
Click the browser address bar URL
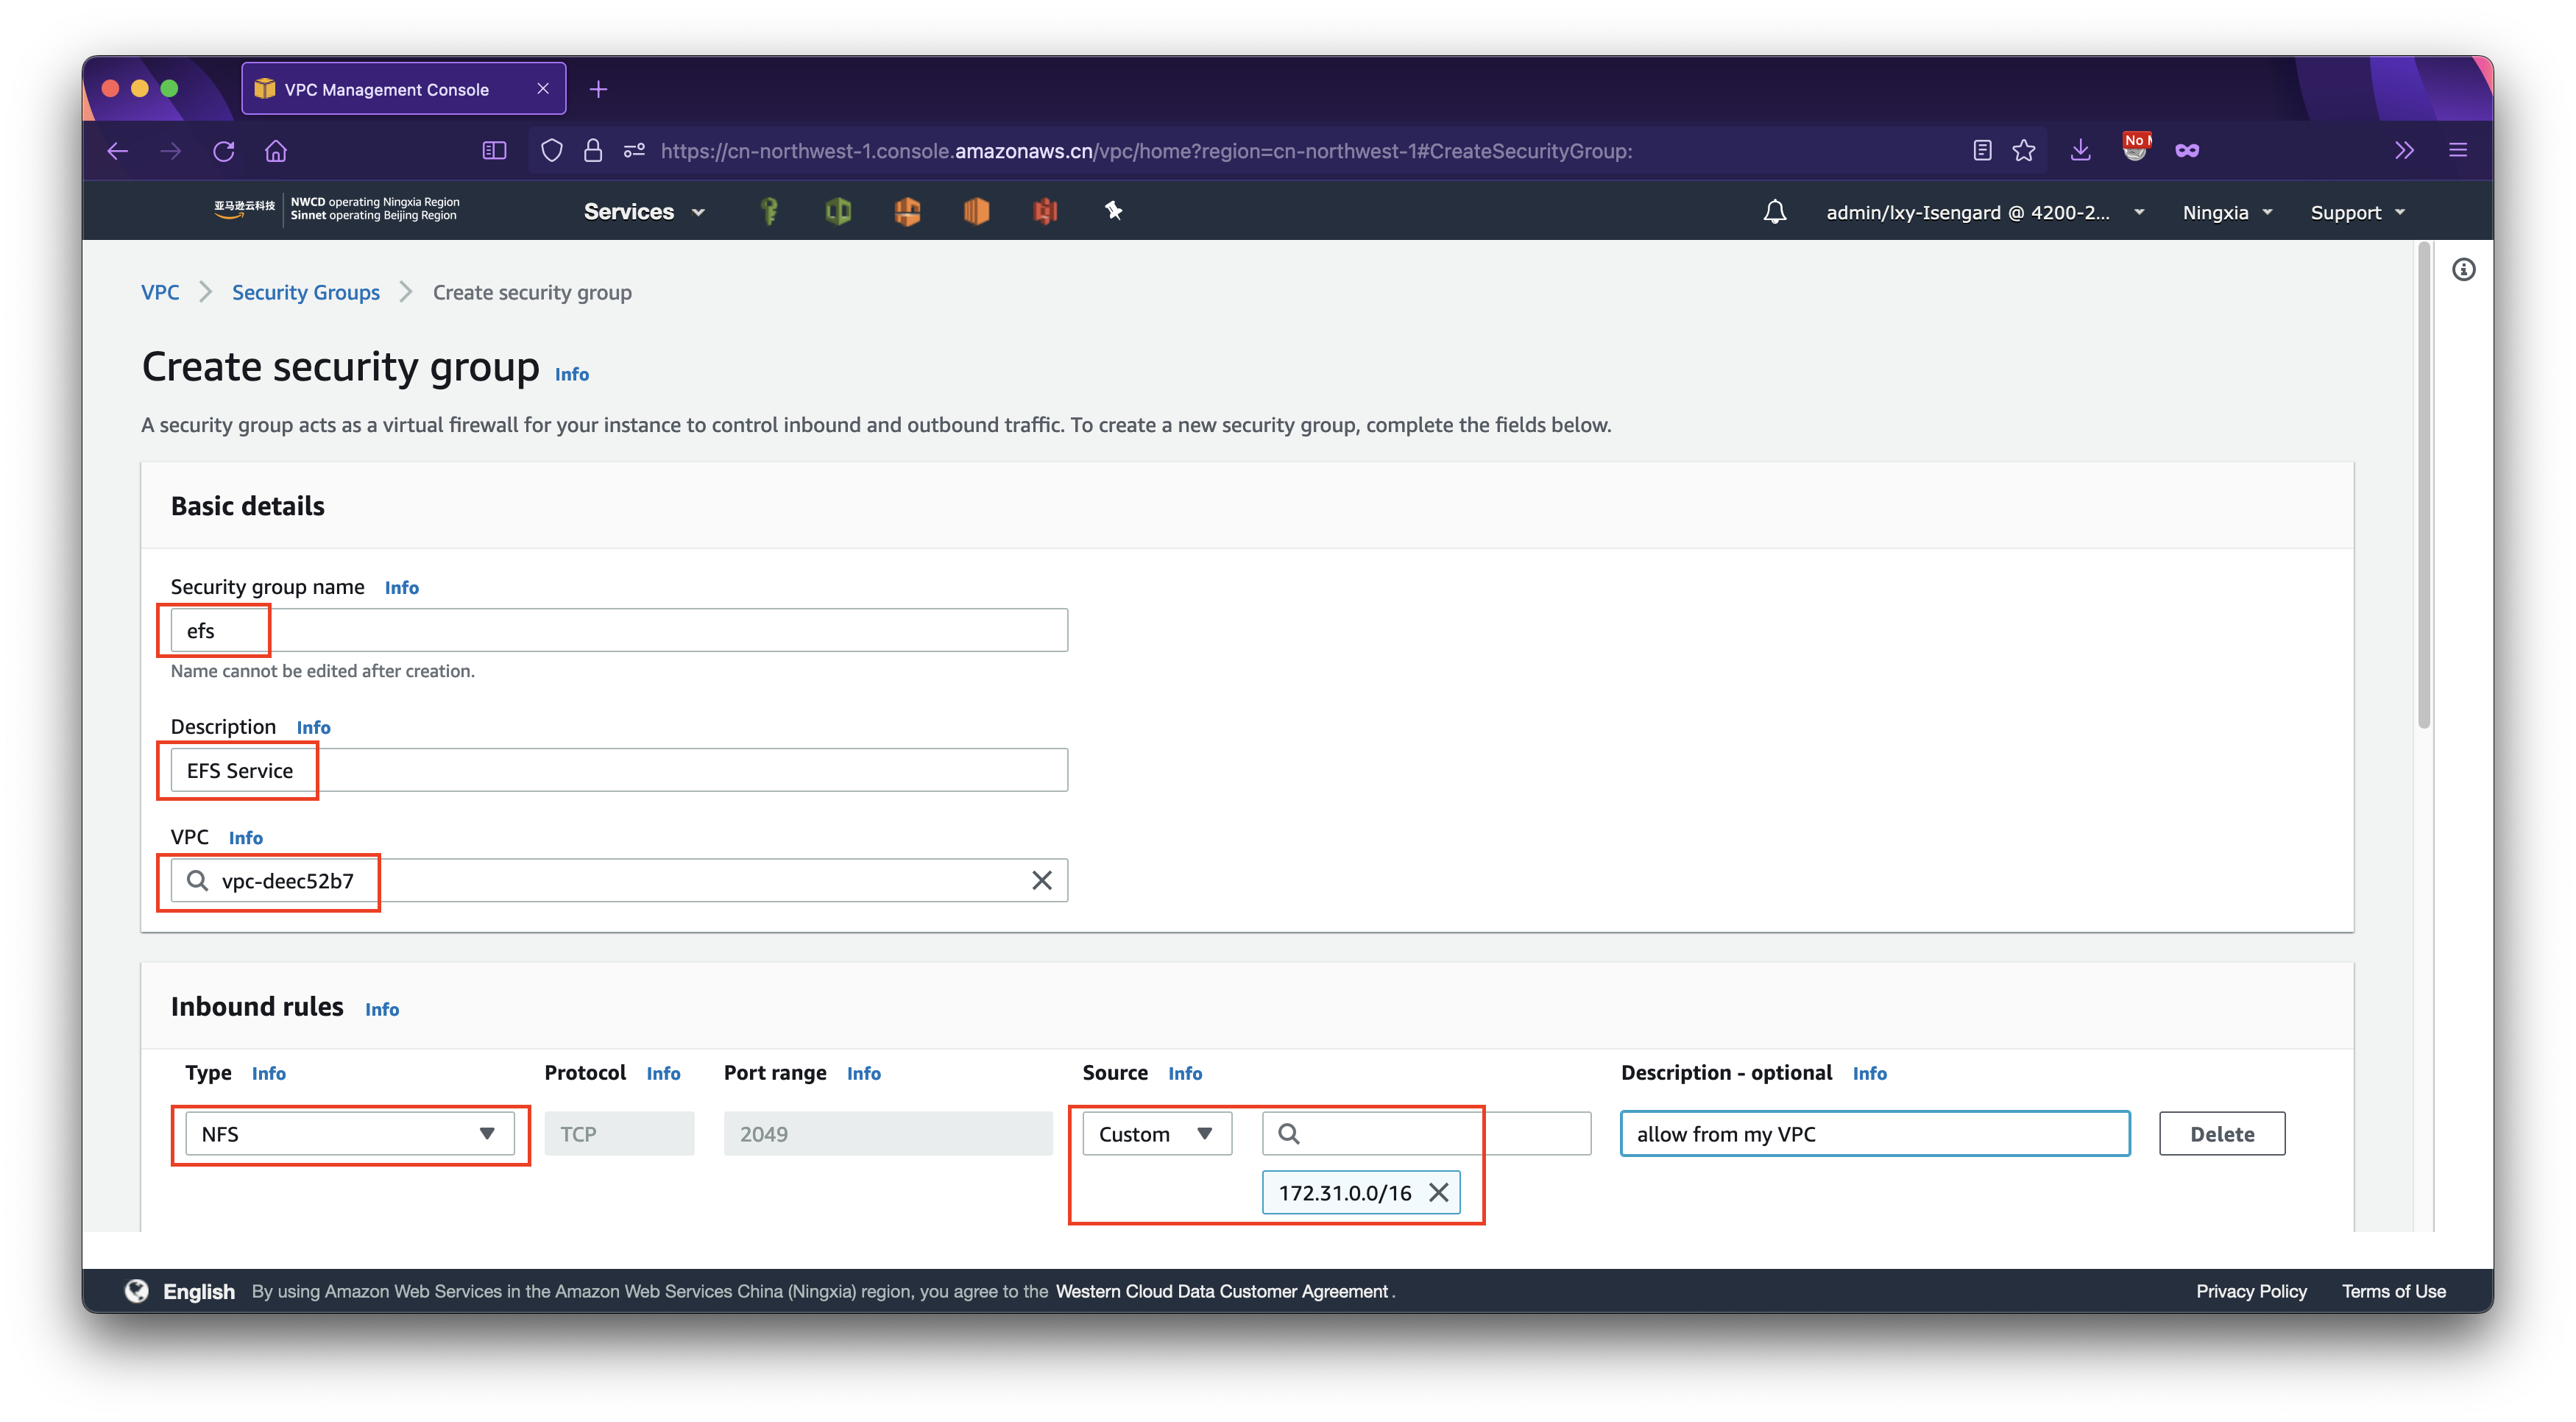pos(1146,151)
